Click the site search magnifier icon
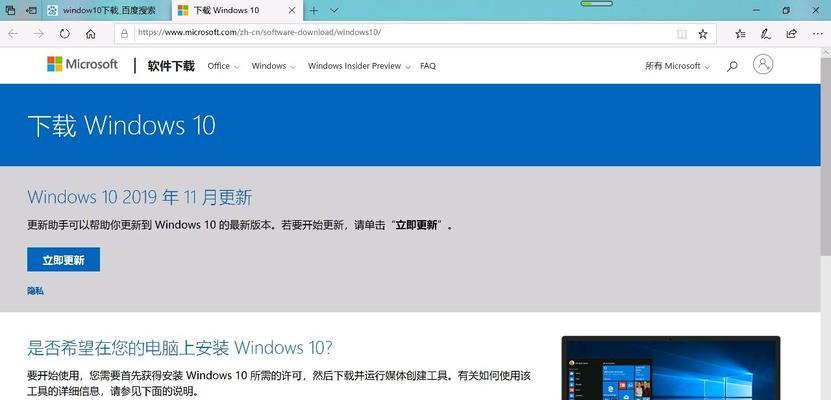 [732, 66]
